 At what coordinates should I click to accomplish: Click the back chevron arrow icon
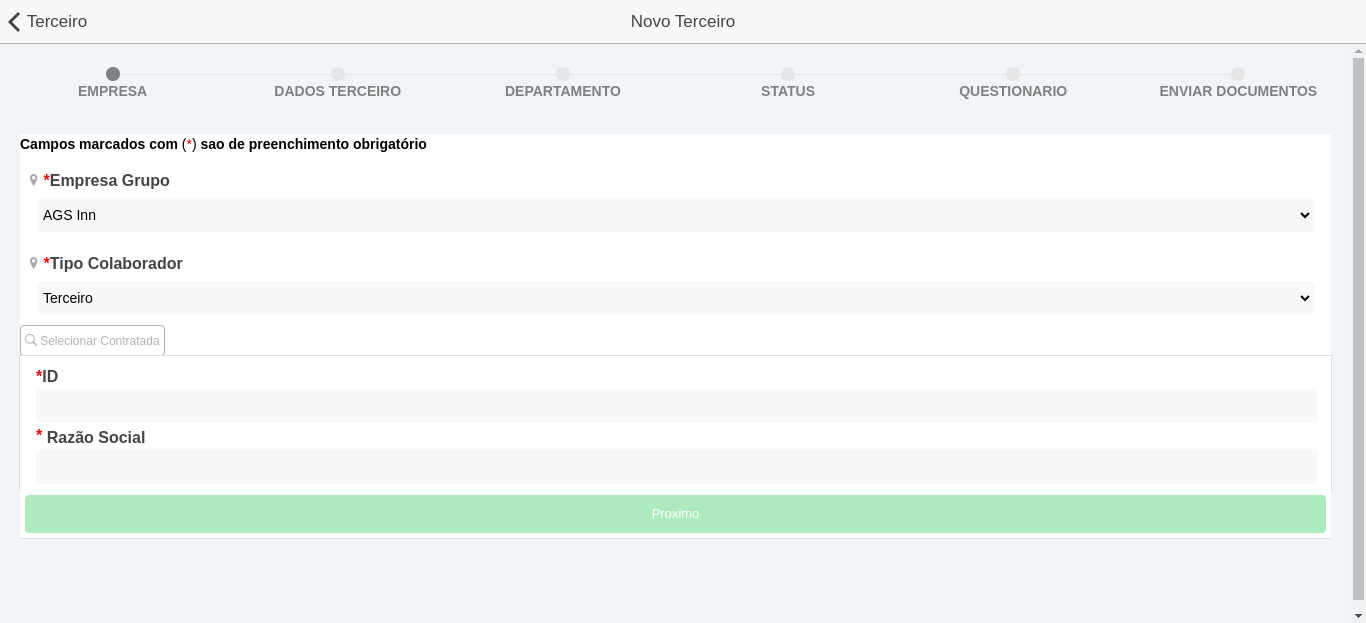point(14,22)
